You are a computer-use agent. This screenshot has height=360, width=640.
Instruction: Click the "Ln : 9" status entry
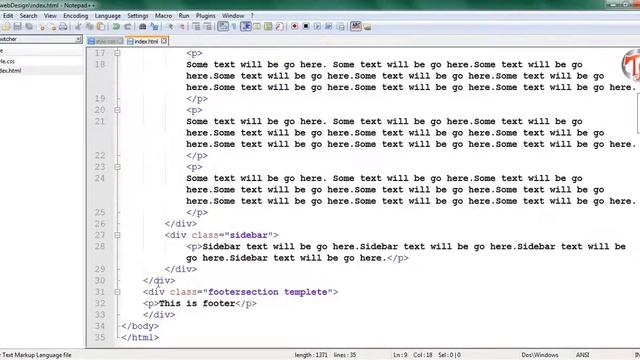coord(400,355)
